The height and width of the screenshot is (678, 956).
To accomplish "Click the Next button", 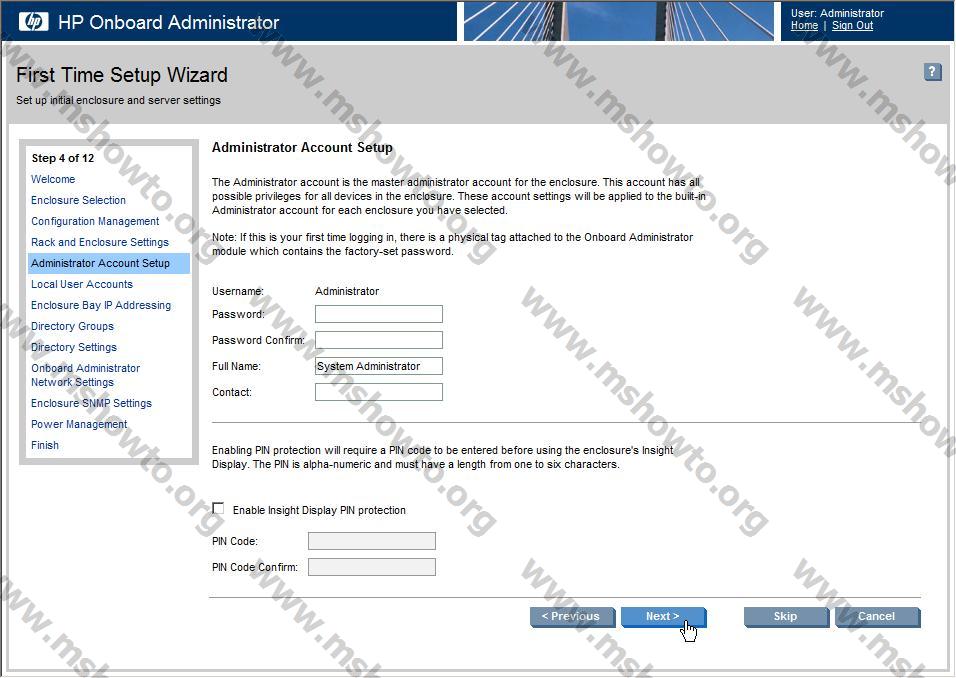I will coord(663,616).
